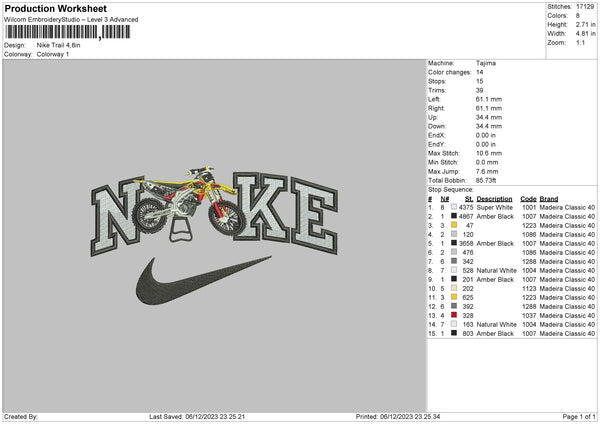Click stitch count 4867 in stop row 2
The height and width of the screenshot is (424, 600).
[x=466, y=216]
